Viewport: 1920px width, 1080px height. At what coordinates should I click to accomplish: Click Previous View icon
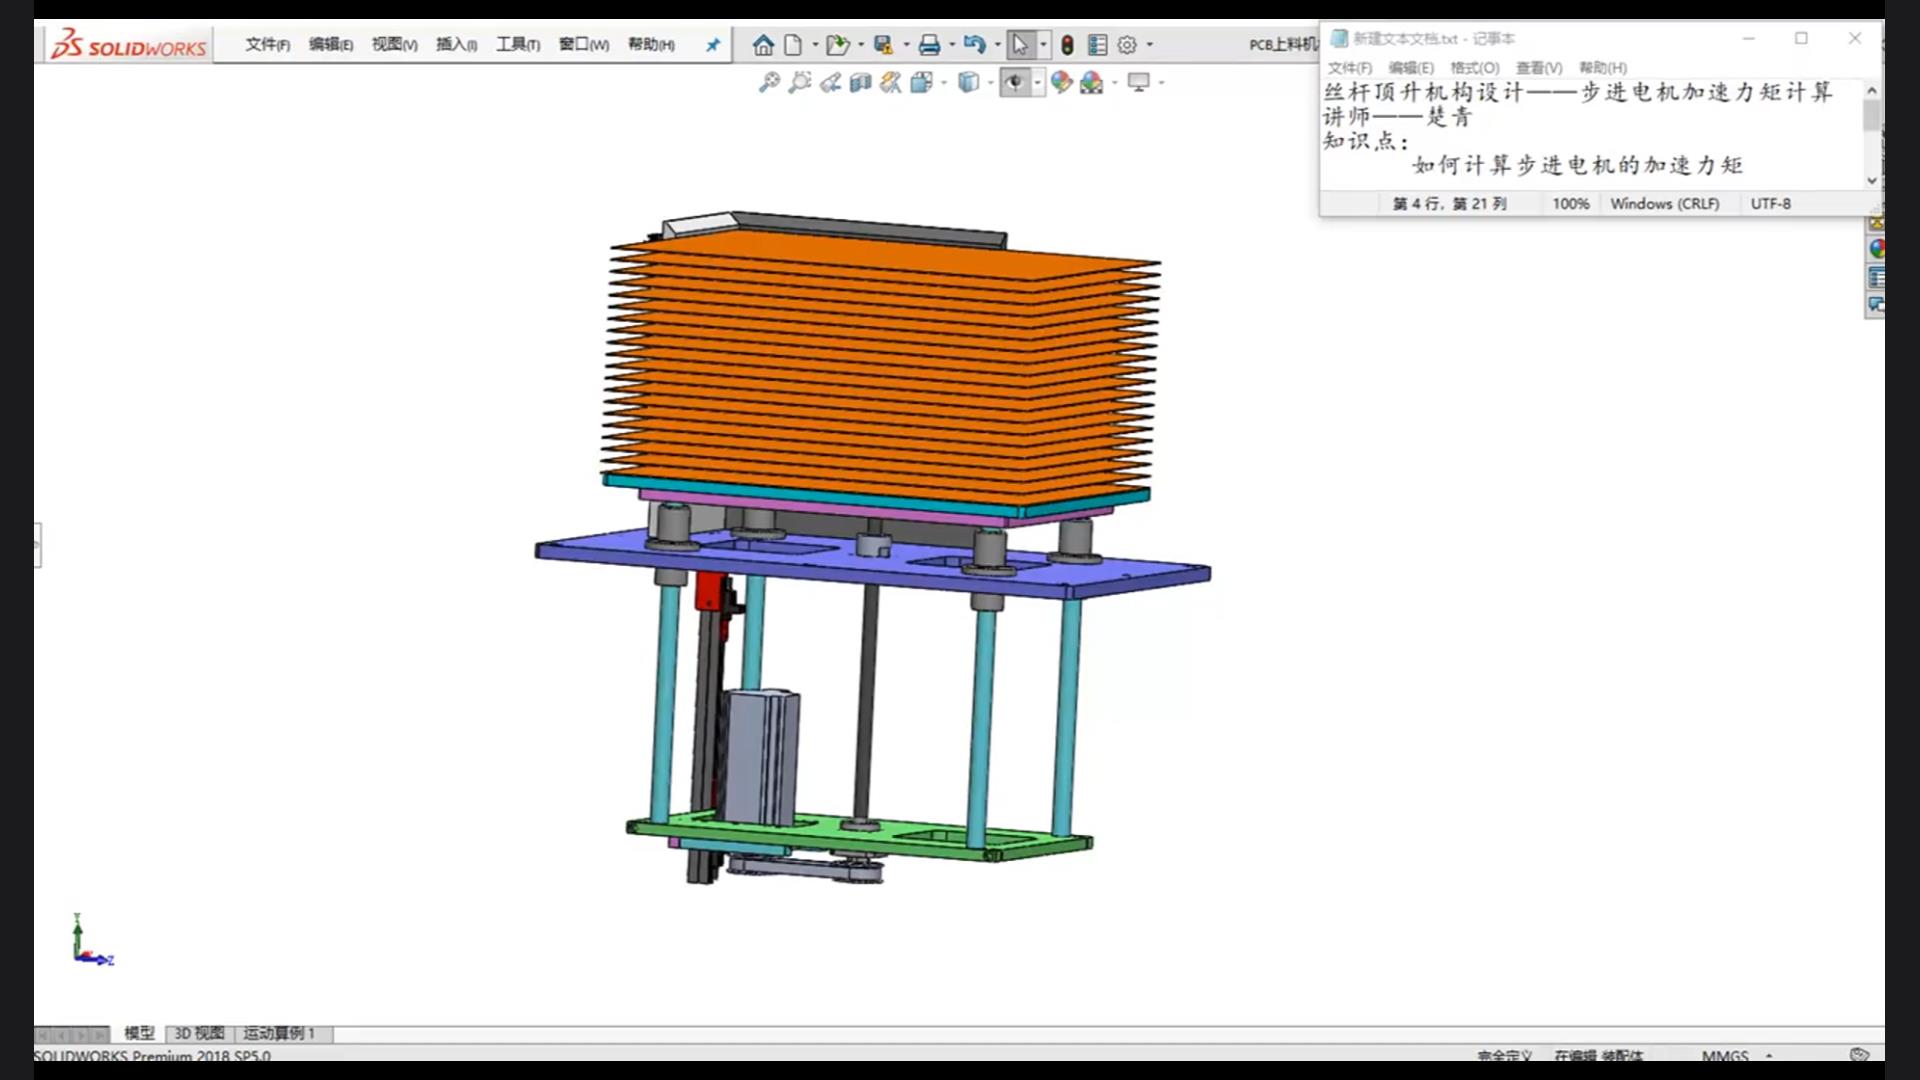830,83
